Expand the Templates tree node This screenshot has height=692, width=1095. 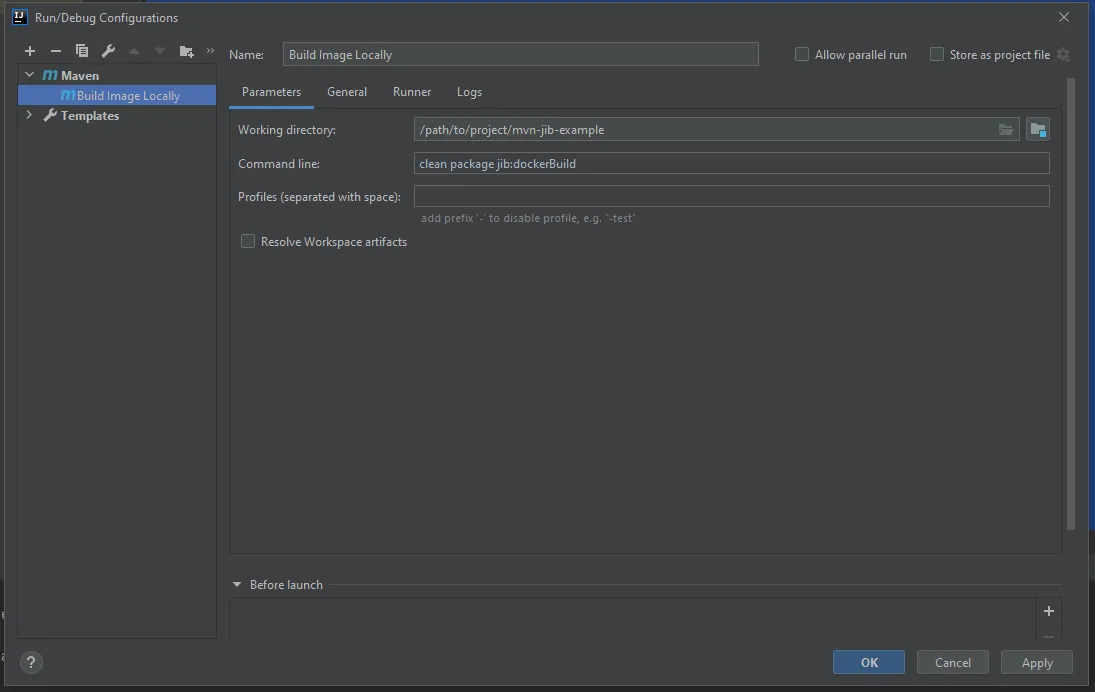tap(30, 116)
